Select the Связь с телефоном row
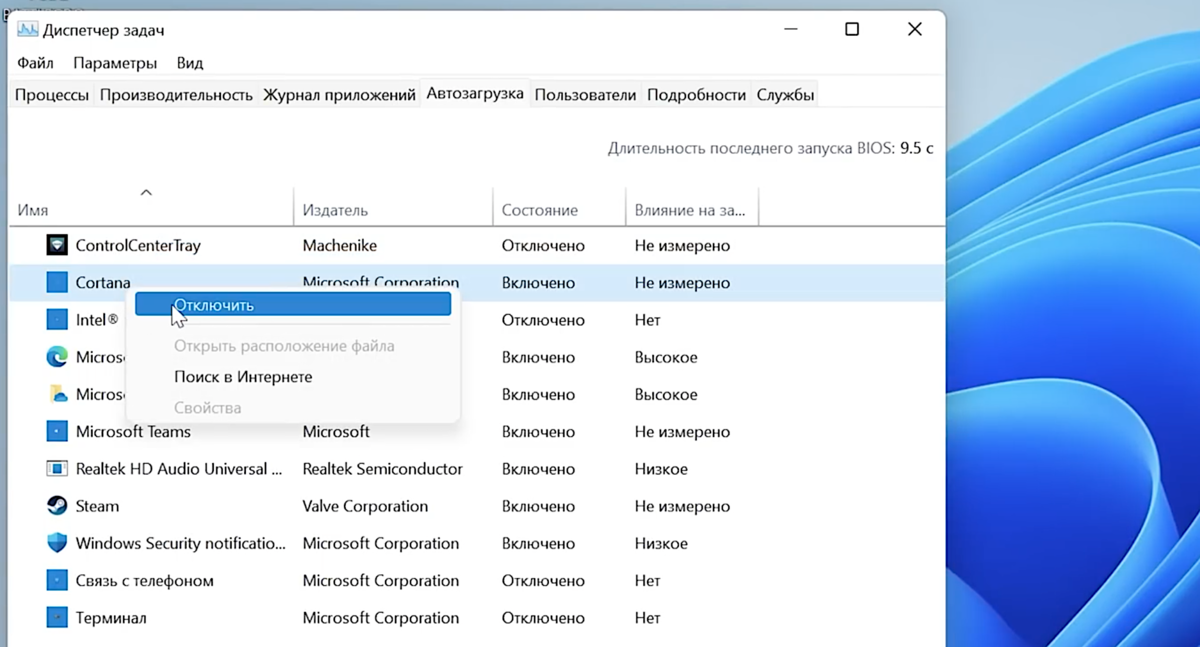 [x=145, y=581]
